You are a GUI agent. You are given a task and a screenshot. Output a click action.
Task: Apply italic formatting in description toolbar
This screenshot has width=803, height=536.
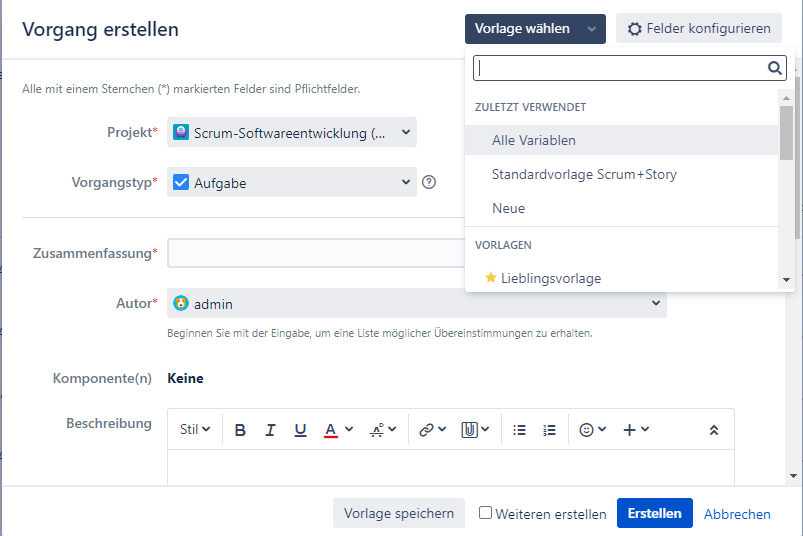tap(270, 430)
